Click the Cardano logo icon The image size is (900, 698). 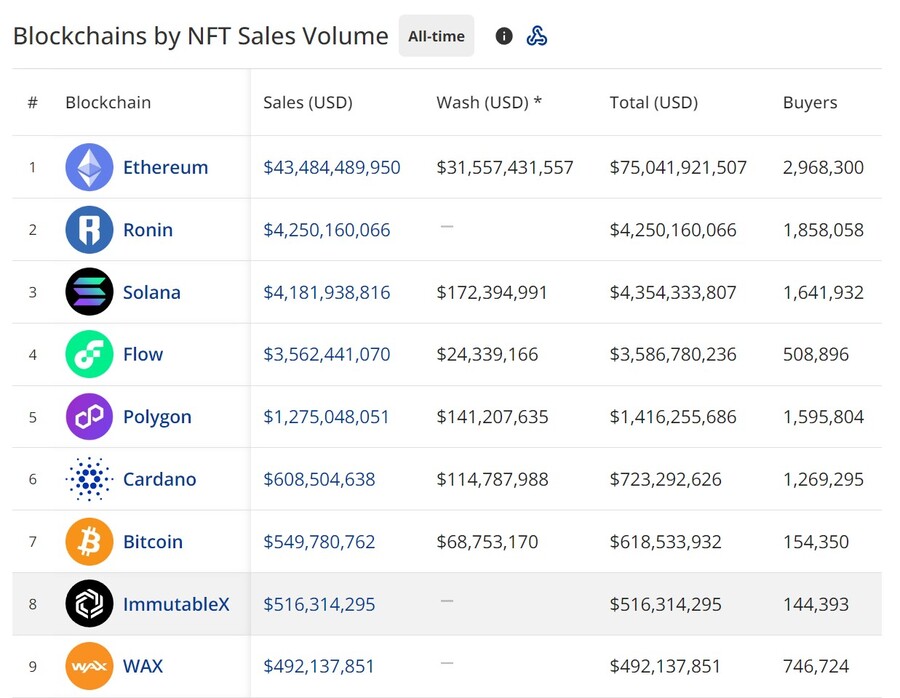click(89, 479)
